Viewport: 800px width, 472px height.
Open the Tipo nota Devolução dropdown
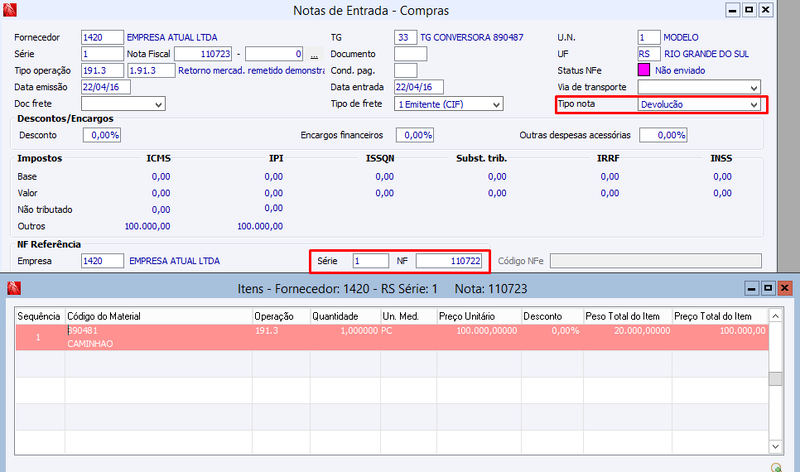pyautogui.click(x=699, y=104)
